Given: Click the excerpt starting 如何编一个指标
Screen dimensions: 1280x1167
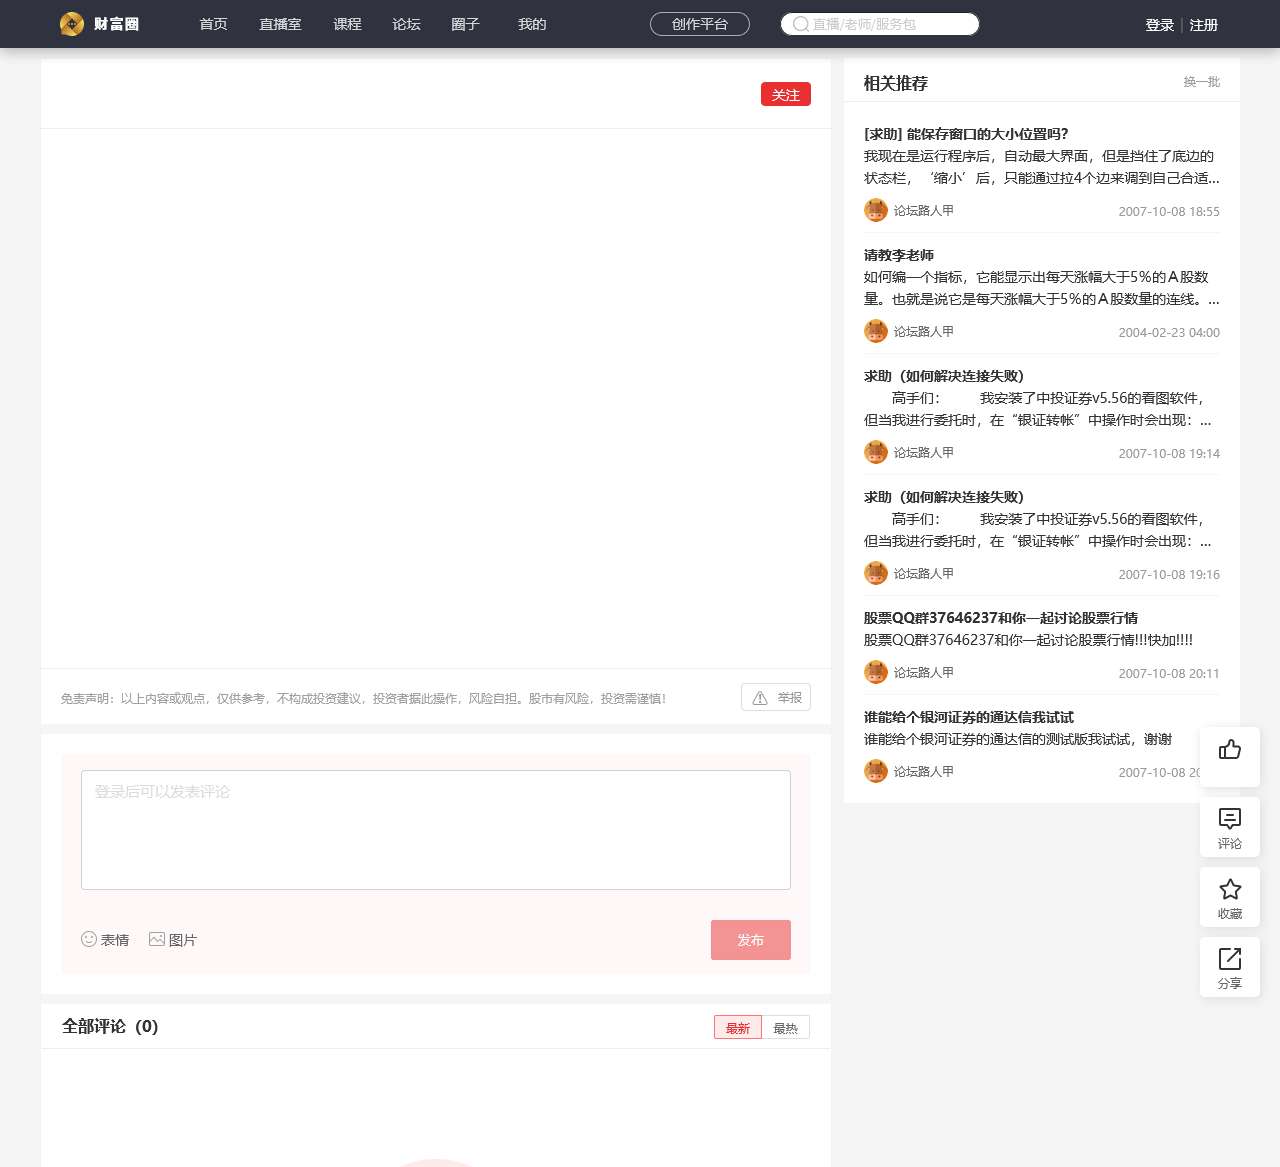Looking at the screenshot, I should [x=1042, y=288].
